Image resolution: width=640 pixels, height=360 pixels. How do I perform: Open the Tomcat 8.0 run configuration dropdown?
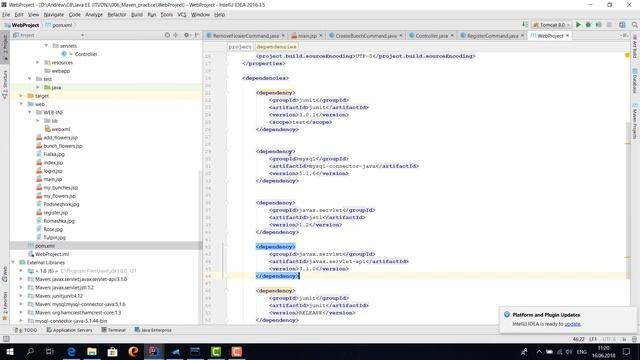(551, 25)
